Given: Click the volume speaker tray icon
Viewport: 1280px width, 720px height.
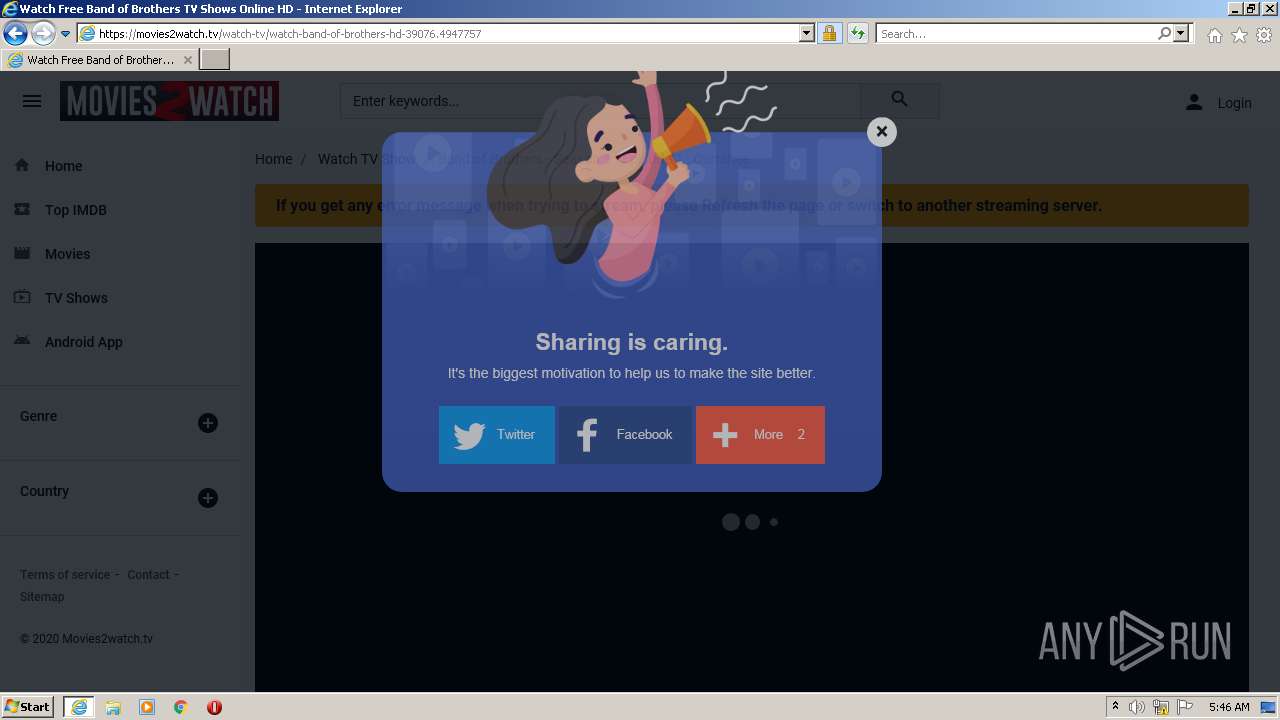Looking at the screenshot, I should (x=1136, y=707).
